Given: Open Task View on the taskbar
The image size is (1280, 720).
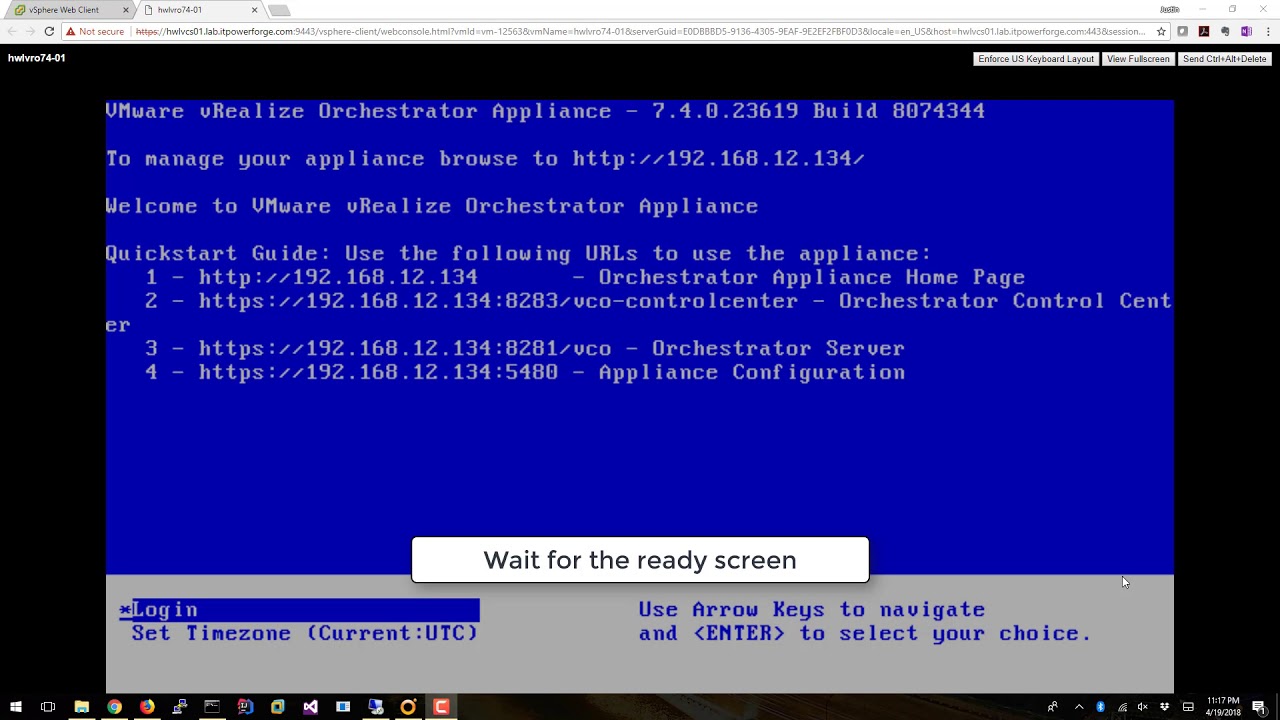Looking at the screenshot, I should [48, 707].
